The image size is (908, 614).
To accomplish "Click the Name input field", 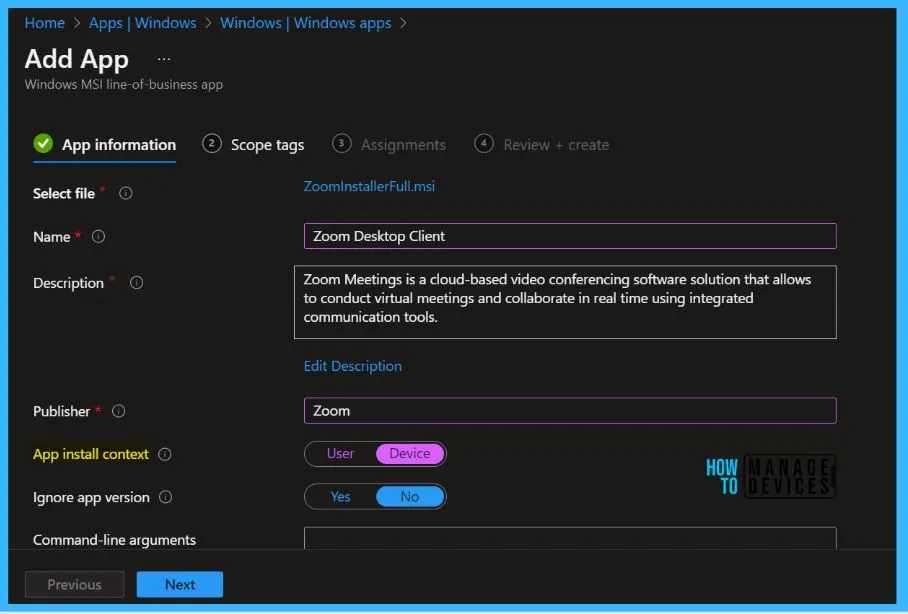I will point(570,236).
